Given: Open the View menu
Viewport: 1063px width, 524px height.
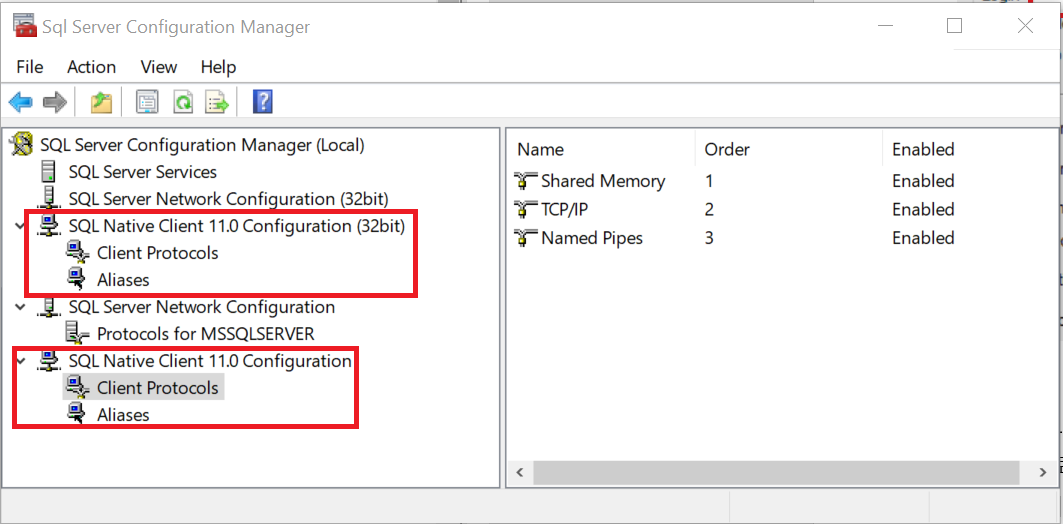Looking at the screenshot, I should [x=159, y=67].
